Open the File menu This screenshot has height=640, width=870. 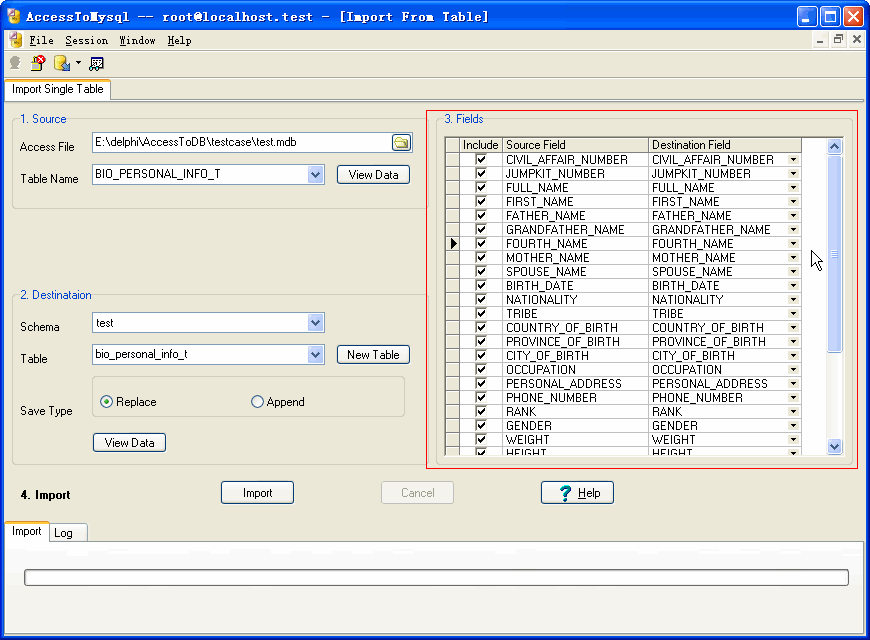point(42,41)
